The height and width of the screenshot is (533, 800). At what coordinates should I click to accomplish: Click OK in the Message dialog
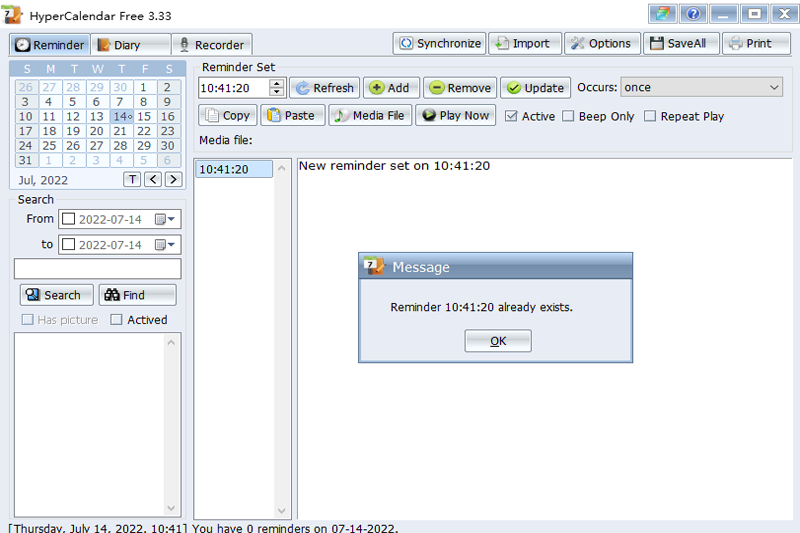[x=498, y=341]
